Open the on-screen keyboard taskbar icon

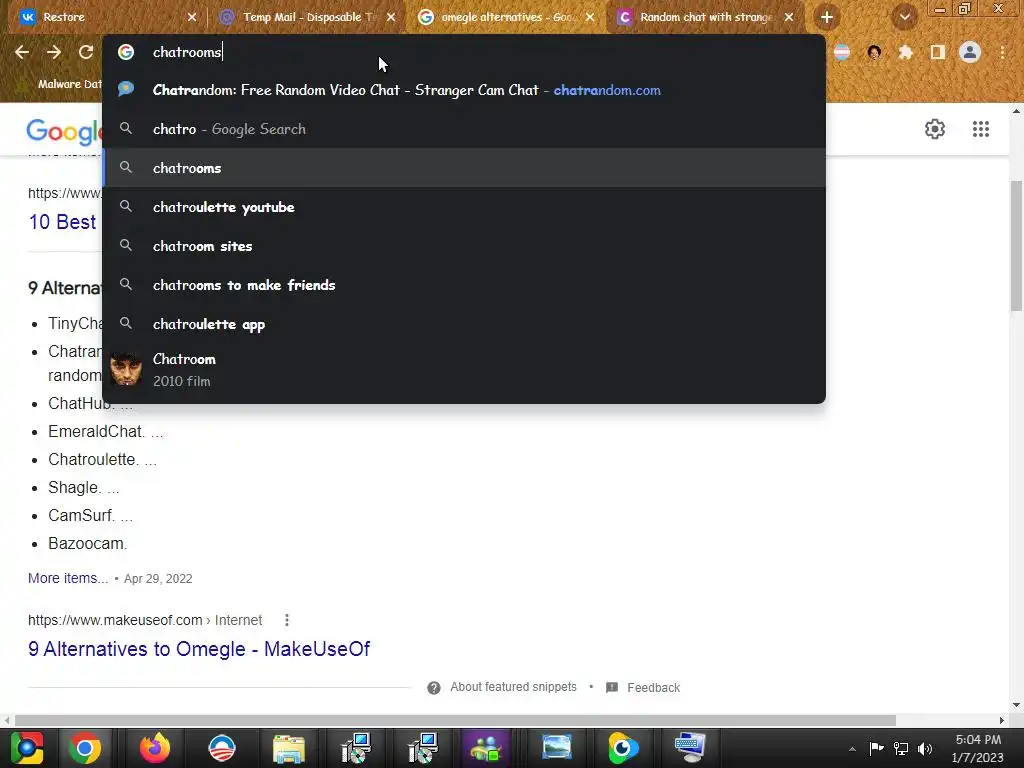(690, 748)
